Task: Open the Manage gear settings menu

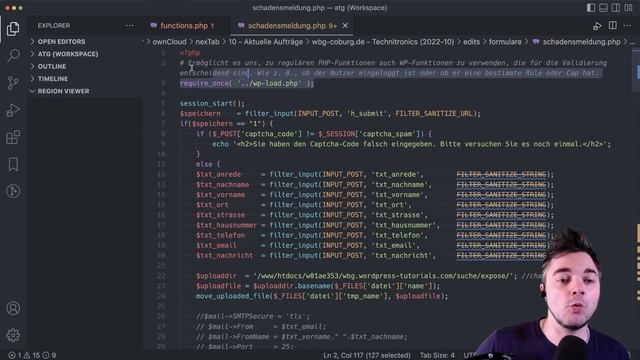Action: click(13, 335)
